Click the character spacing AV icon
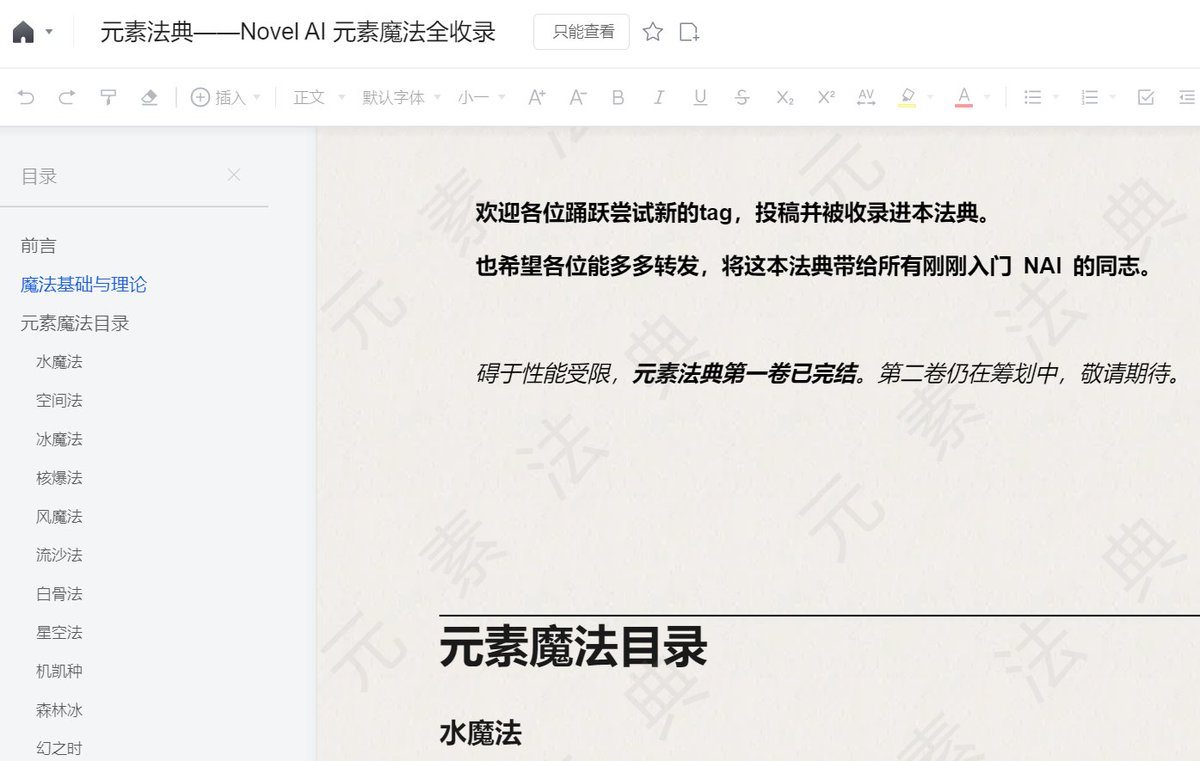The width and height of the screenshot is (1200, 761). point(866,97)
